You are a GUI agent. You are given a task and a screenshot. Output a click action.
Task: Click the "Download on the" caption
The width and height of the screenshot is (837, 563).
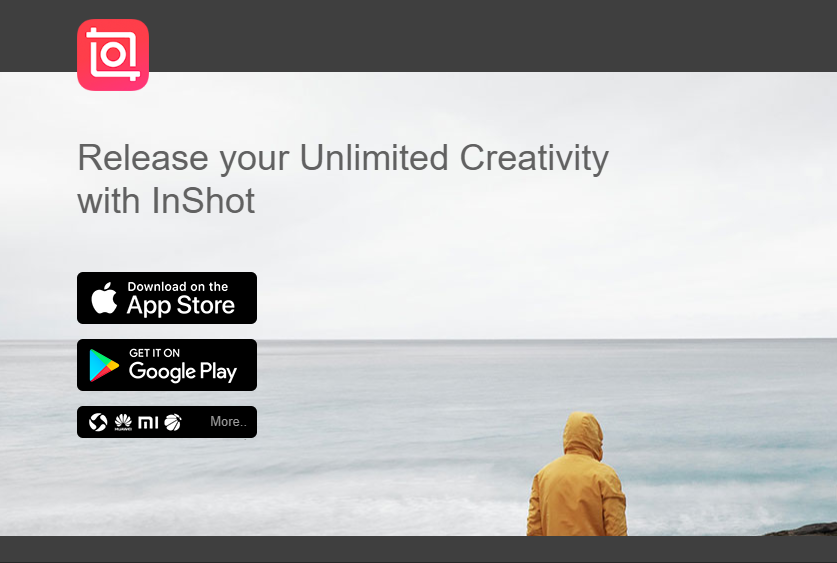pos(177,287)
